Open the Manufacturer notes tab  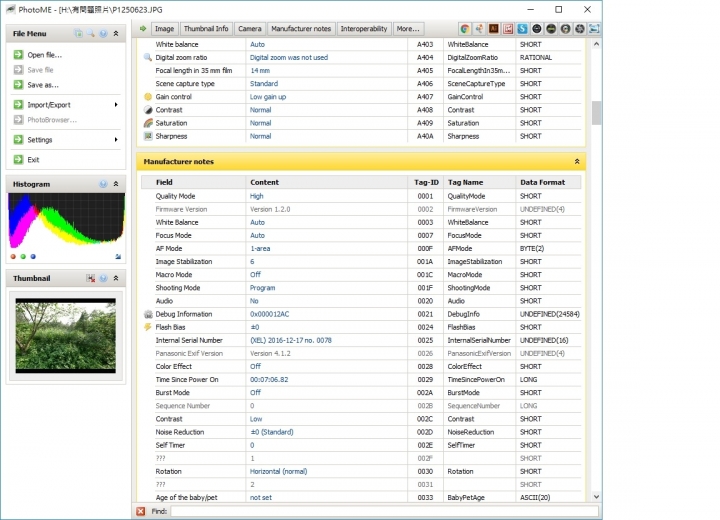click(301, 28)
